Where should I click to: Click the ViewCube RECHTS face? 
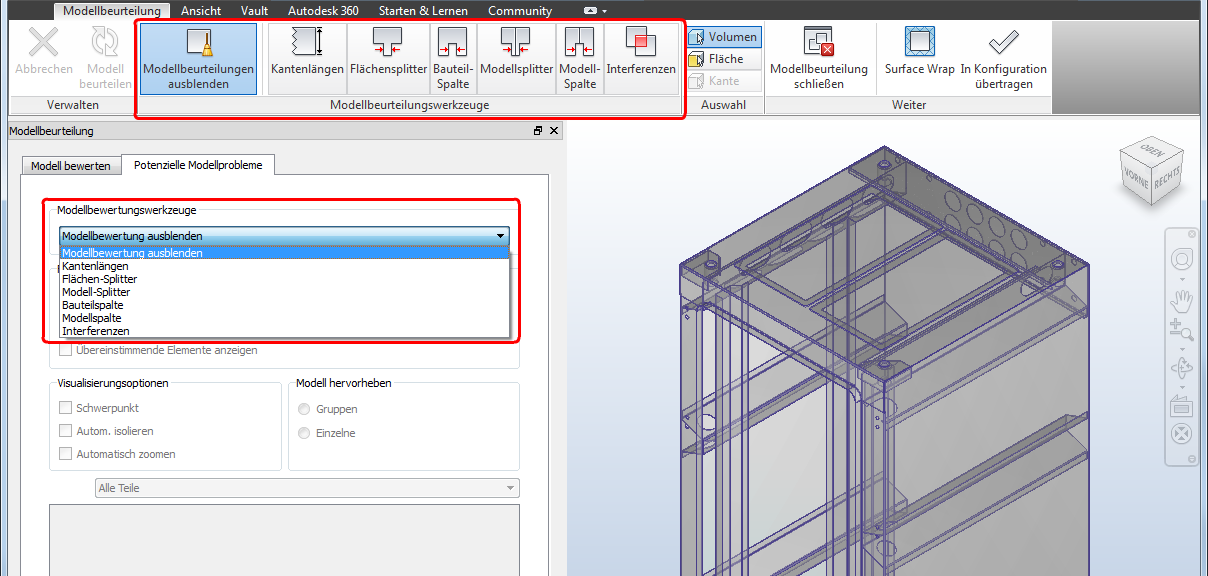click(1167, 177)
